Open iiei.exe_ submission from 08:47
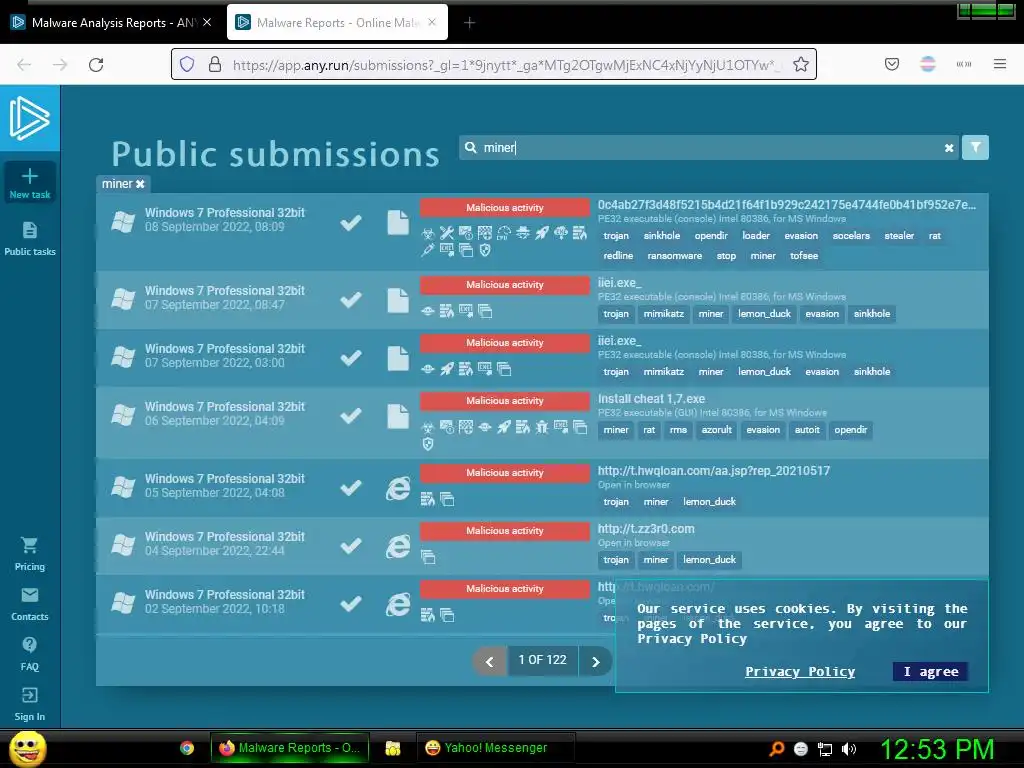1024x768 pixels. point(620,283)
